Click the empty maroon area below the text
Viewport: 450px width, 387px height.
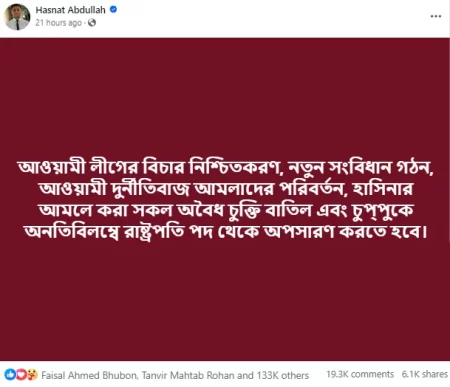point(225,300)
